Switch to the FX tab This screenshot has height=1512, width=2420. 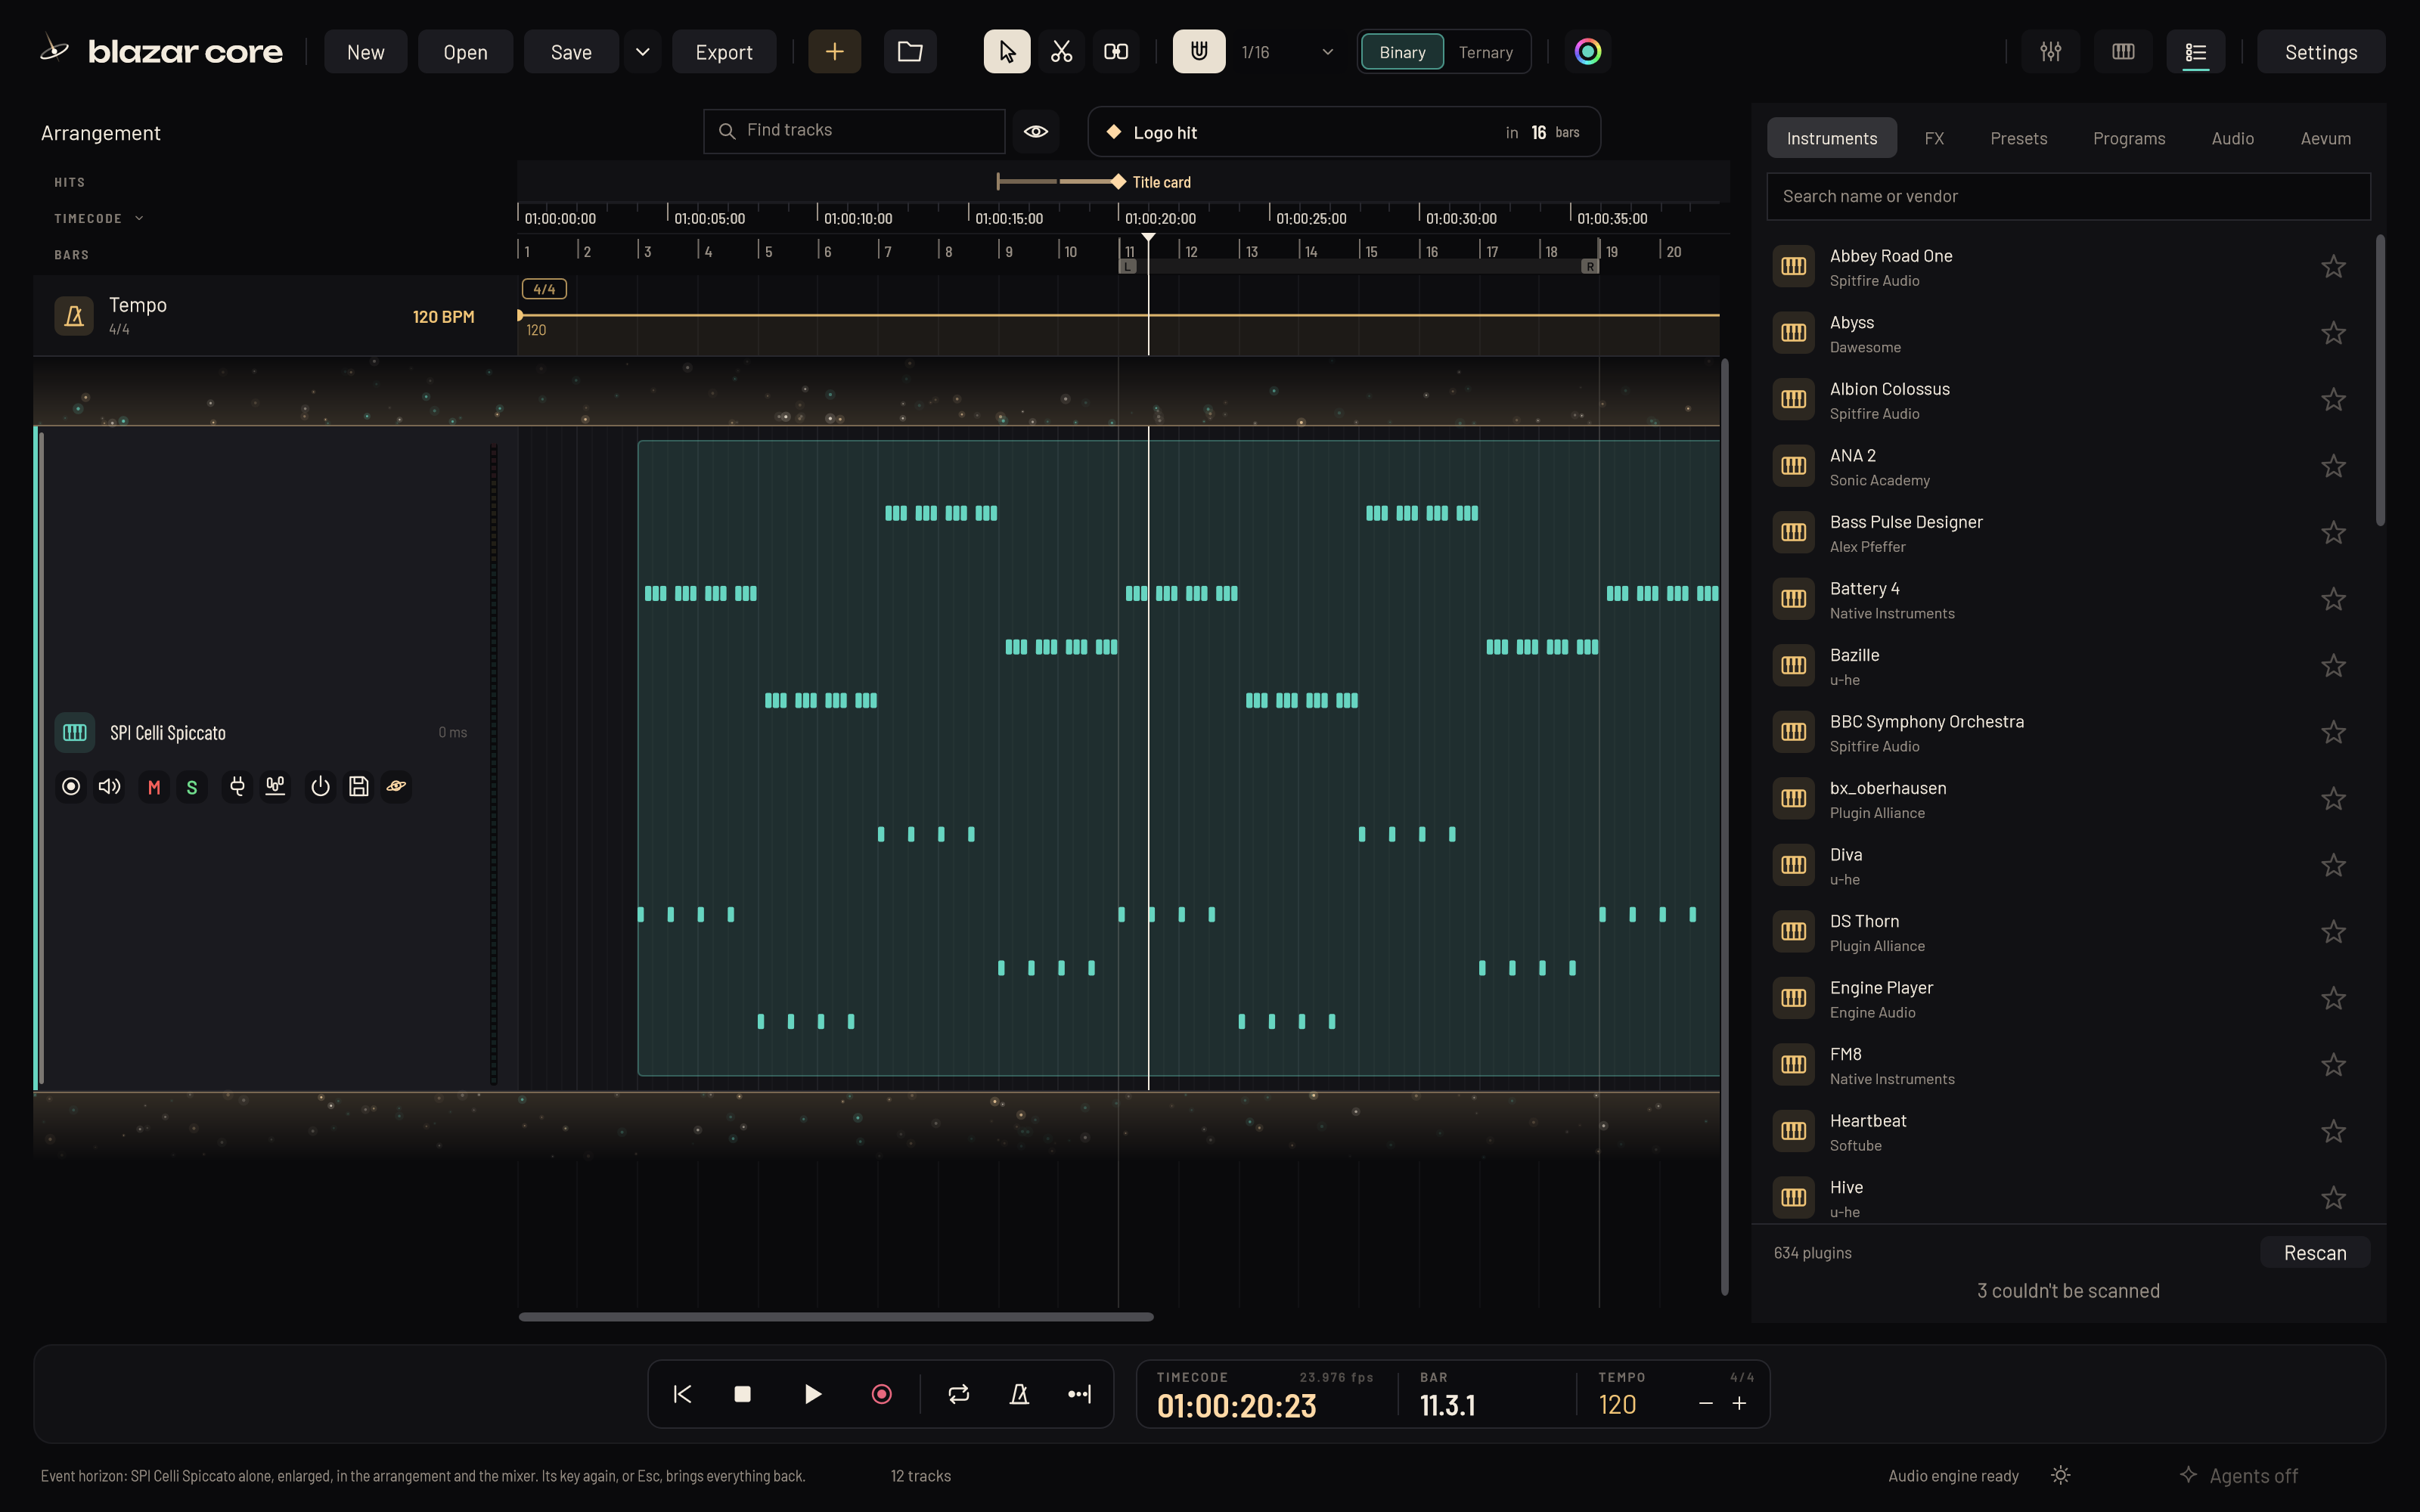point(1934,138)
